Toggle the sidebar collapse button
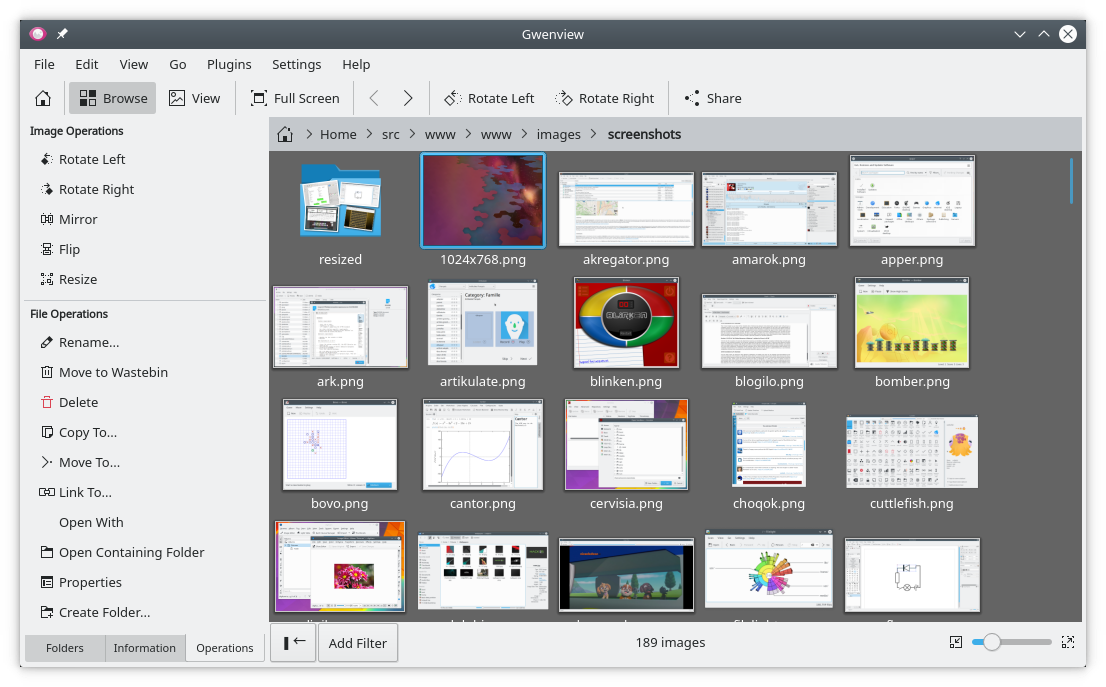 pyautogui.click(x=293, y=643)
